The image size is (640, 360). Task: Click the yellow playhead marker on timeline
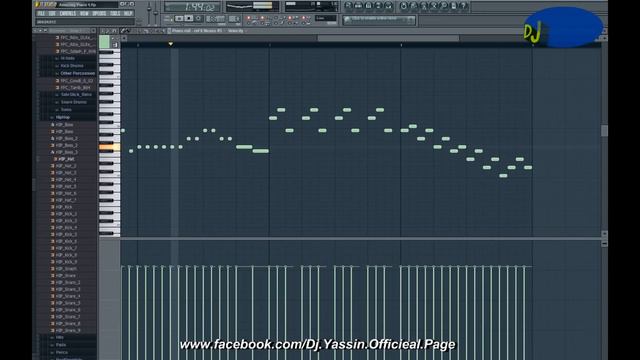pos(171,44)
